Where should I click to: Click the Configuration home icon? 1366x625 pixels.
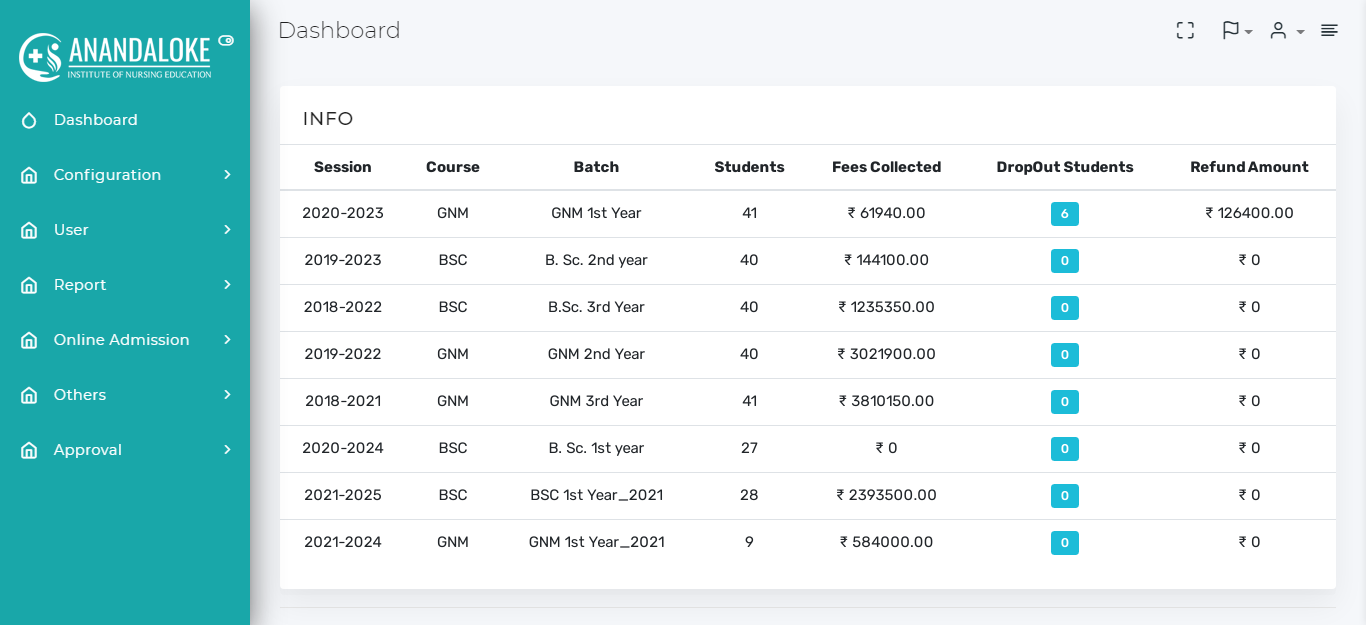click(x=29, y=175)
